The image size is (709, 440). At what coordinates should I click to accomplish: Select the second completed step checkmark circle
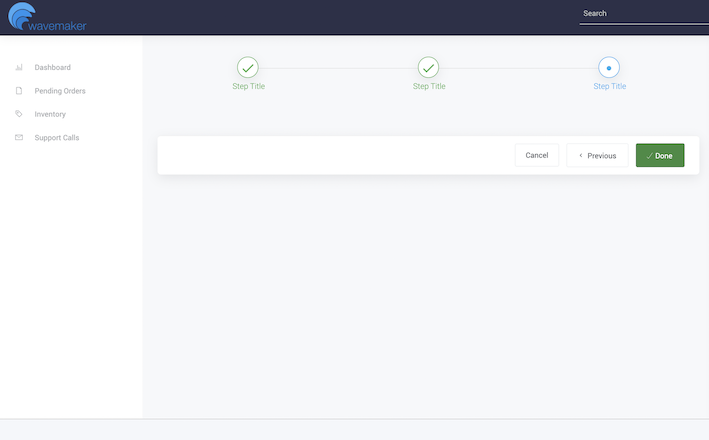(x=429, y=67)
